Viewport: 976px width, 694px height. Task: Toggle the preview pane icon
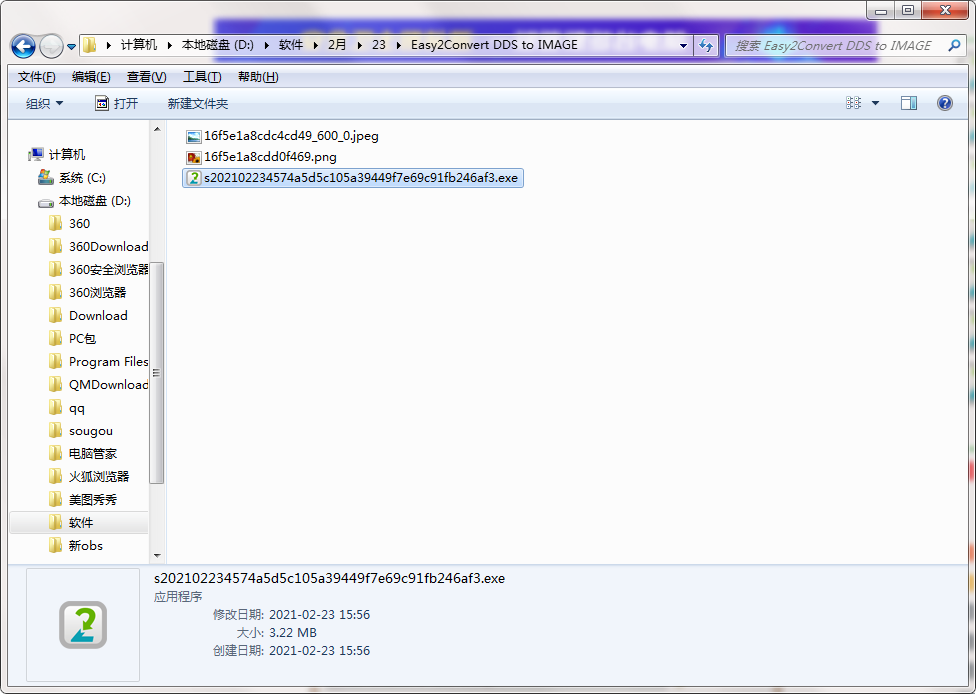pos(909,103)
